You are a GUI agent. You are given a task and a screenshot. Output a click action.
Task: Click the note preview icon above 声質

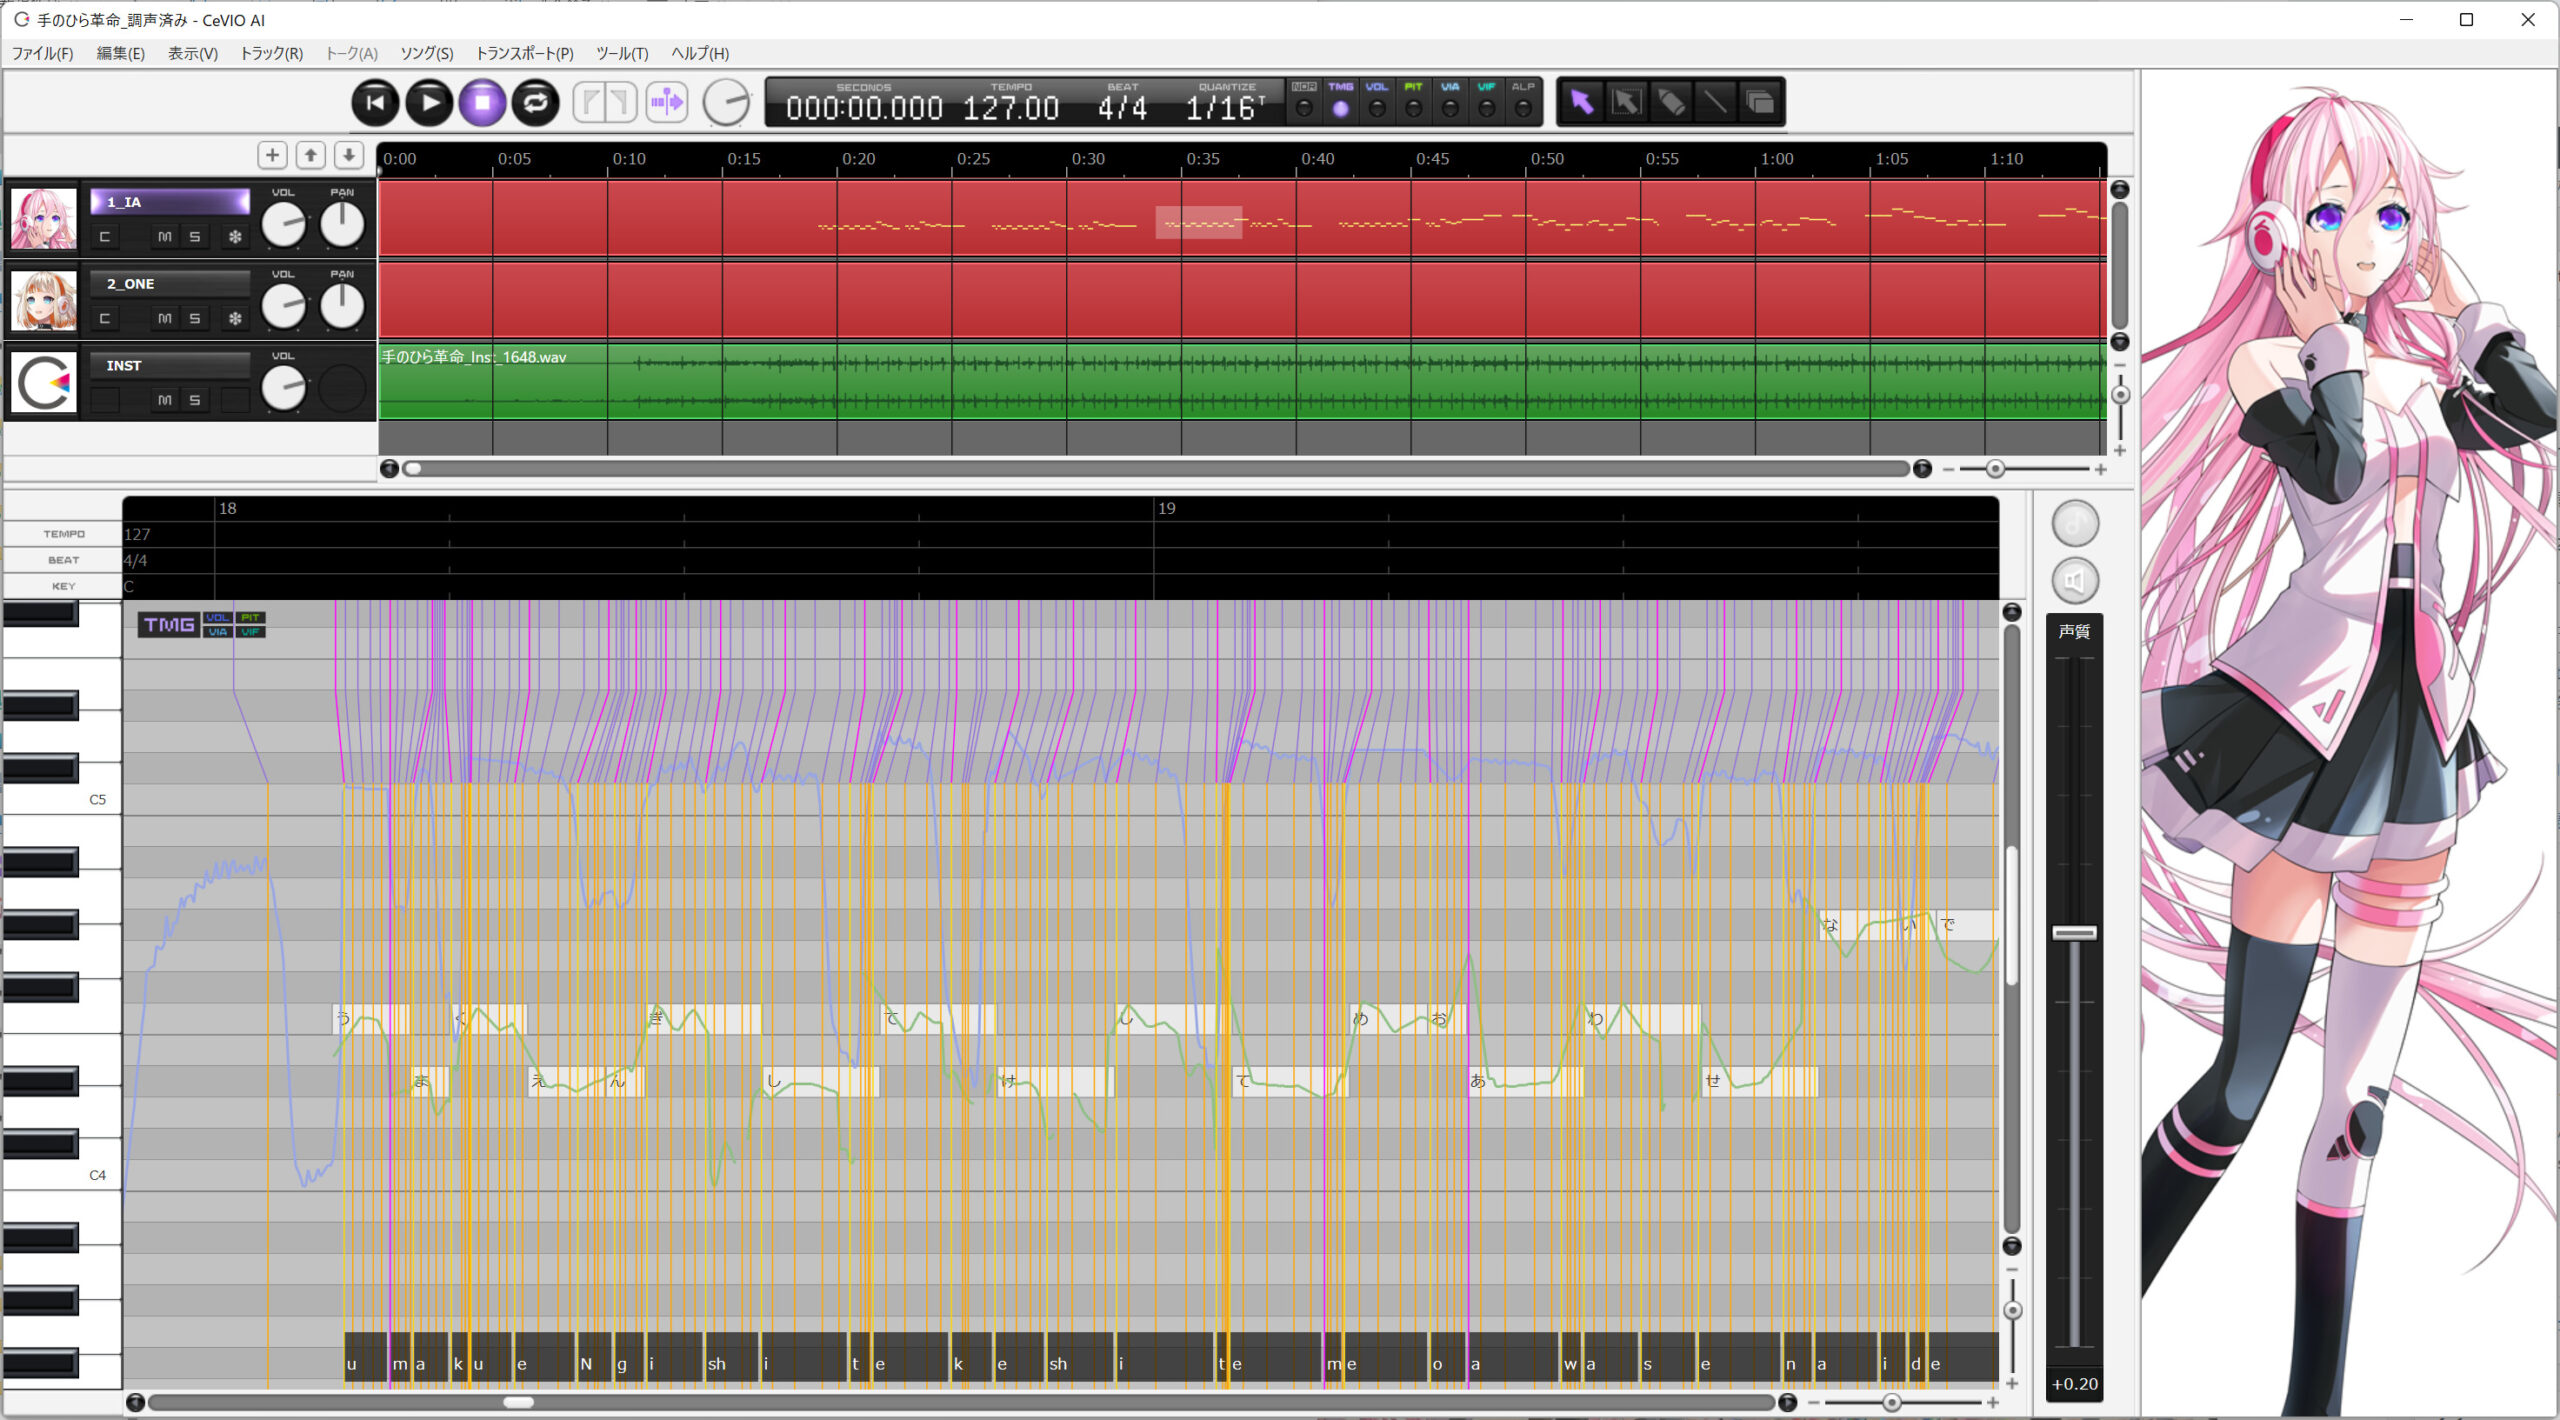[x=2074, y=523]
